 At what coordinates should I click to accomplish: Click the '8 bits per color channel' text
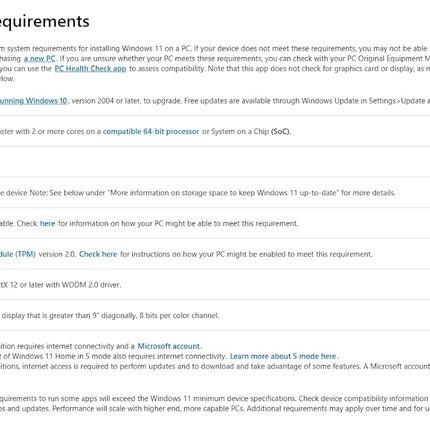[x=179, y=315]
